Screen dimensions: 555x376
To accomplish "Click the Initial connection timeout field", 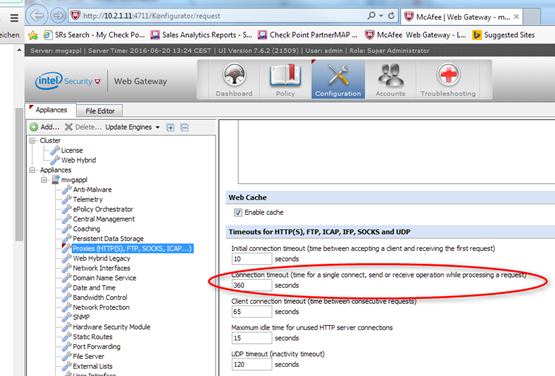I will [x=252, y=259].
